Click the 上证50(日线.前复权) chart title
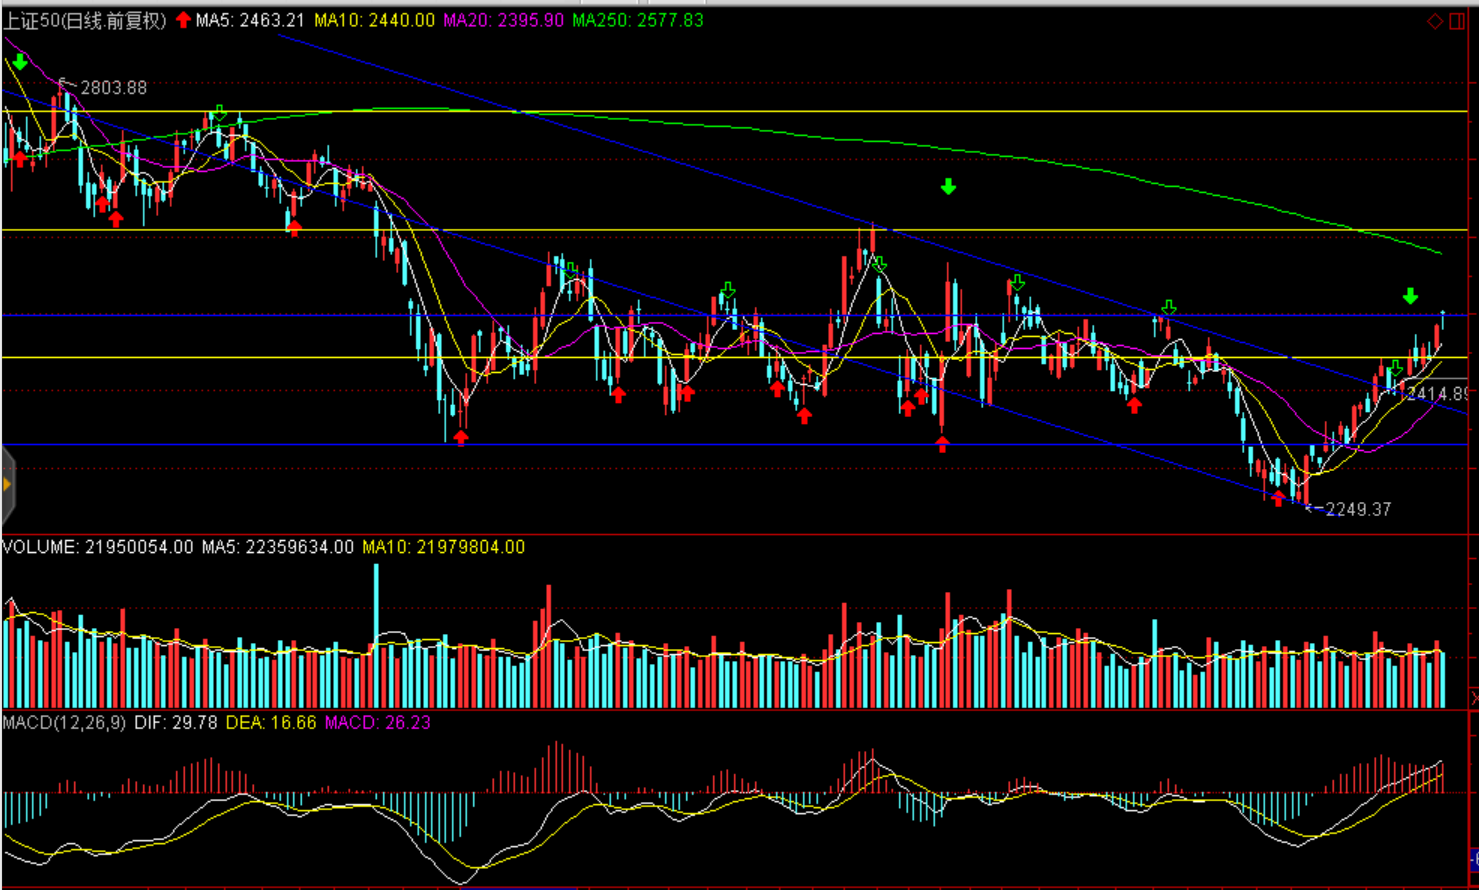 pos(85,20)
